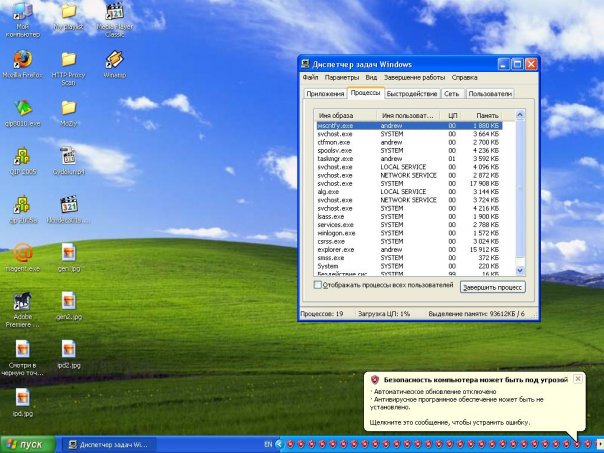The height and width of the screenshot is (453, 604).
Task: Click the Завершить процесс button
Action: point(492,287)
